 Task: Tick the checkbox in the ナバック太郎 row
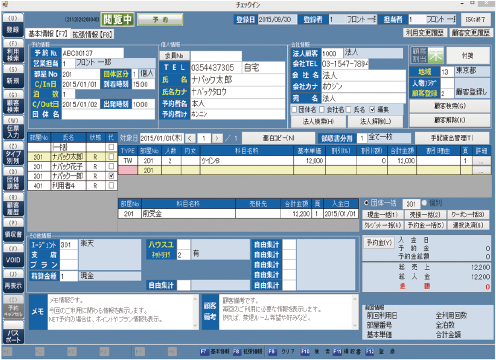pos(111,156)
